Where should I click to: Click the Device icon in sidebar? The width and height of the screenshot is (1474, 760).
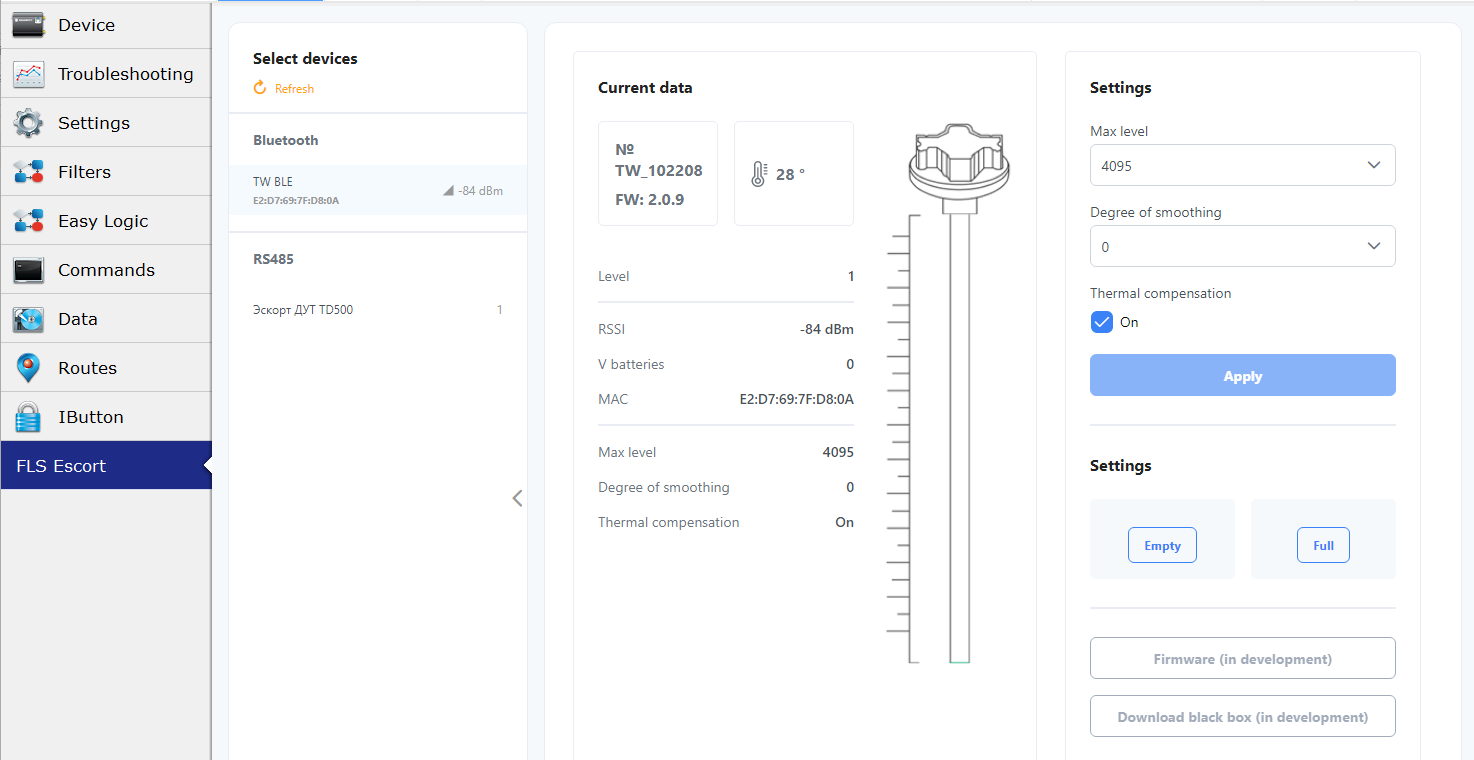(x=28, y=25)
